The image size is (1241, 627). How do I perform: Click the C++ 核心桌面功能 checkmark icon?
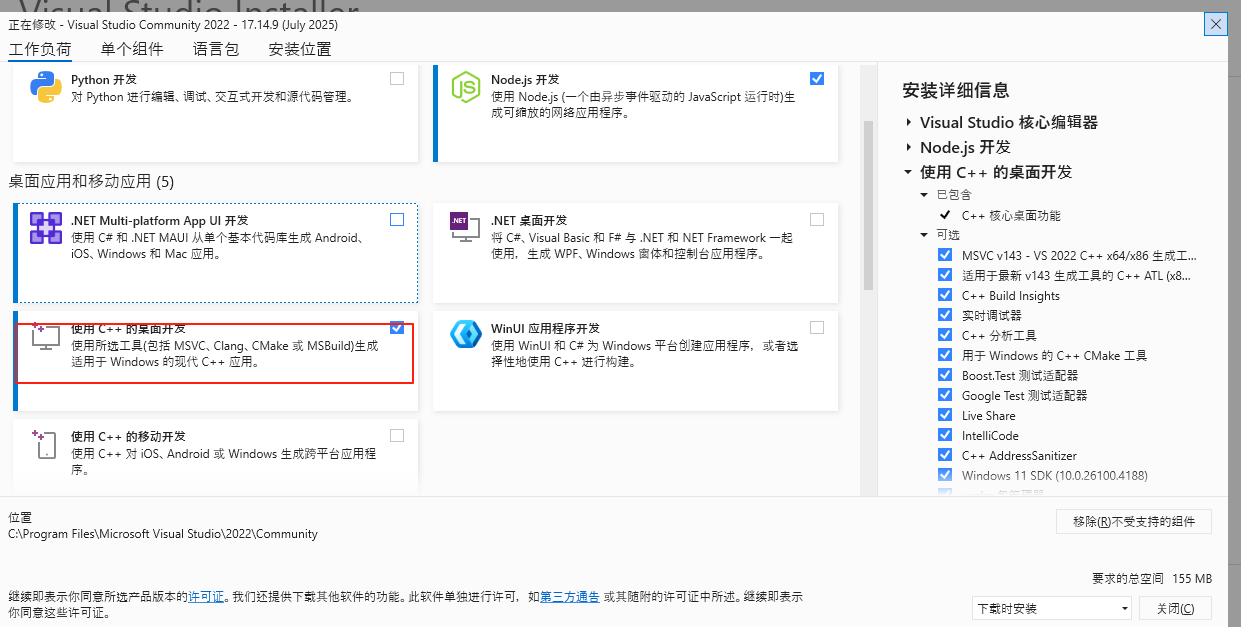click(x=945, y=215)
